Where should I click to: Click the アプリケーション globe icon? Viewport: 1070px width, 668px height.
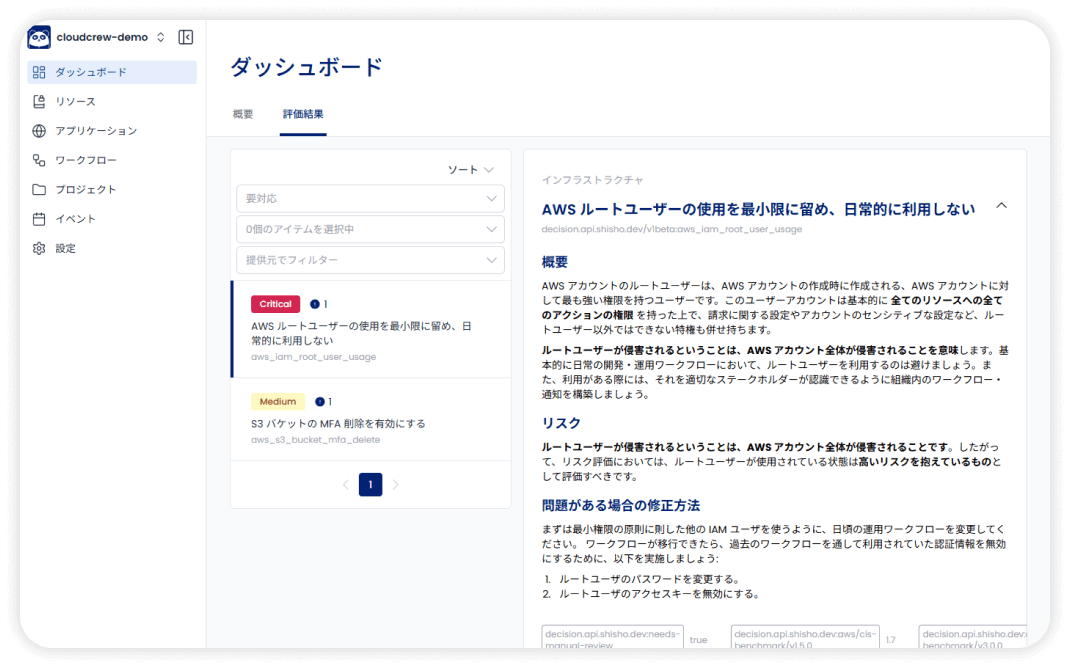pos(39,131)
